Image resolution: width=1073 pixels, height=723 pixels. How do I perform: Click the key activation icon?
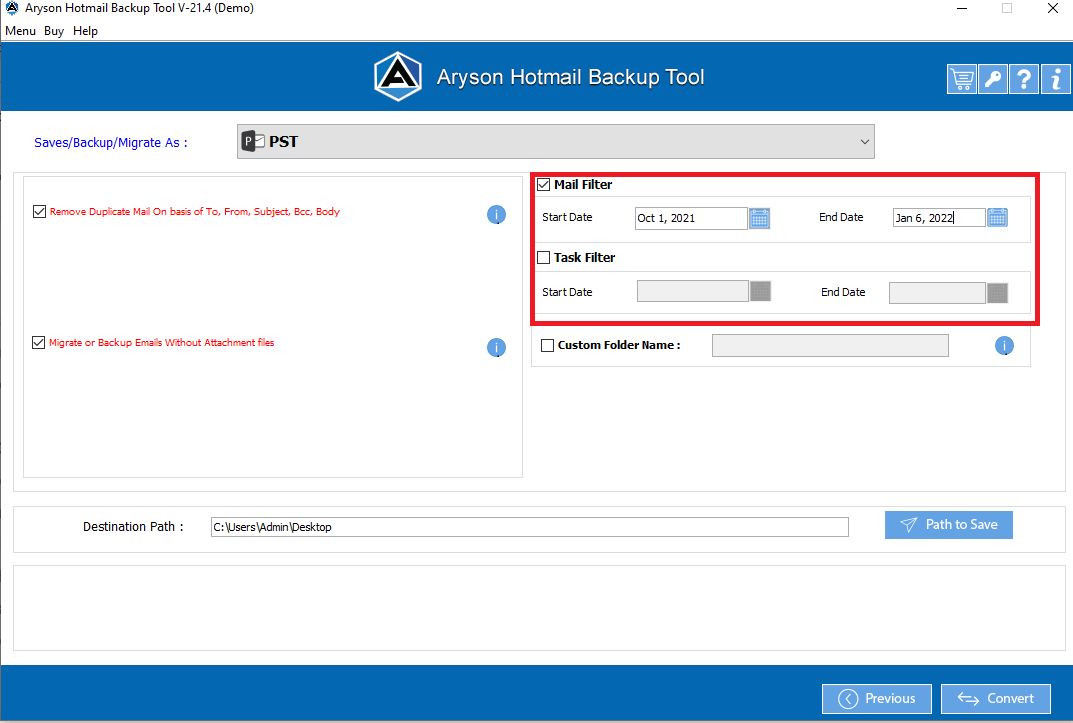[993, 79]
